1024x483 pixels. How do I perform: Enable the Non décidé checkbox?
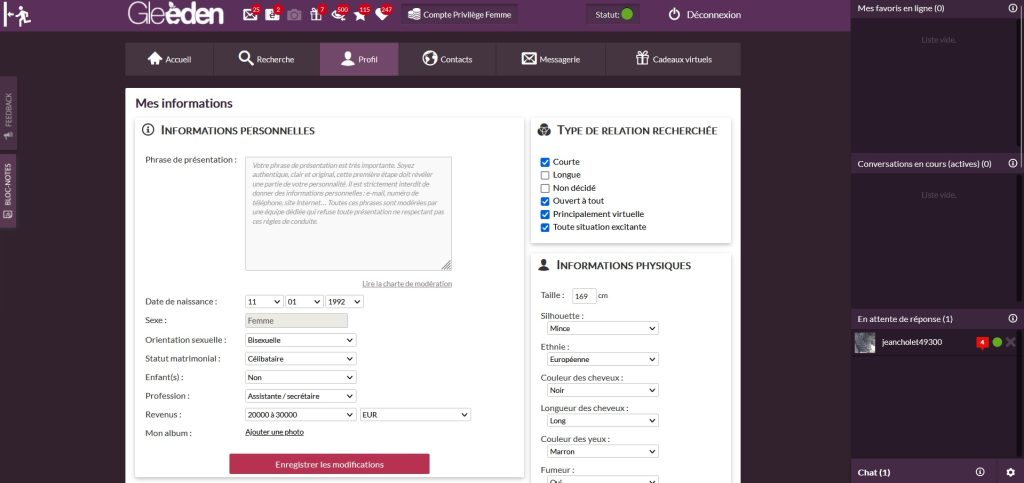[545, 188]
